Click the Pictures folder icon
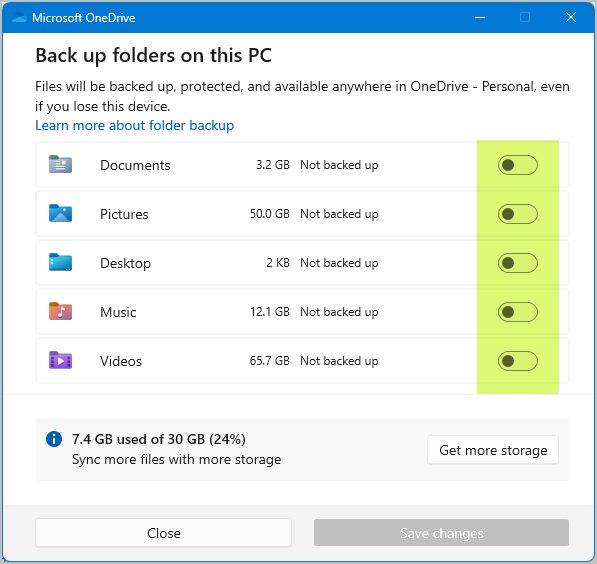Viewport: 597px width, 564px height. [x=60, y=213]
